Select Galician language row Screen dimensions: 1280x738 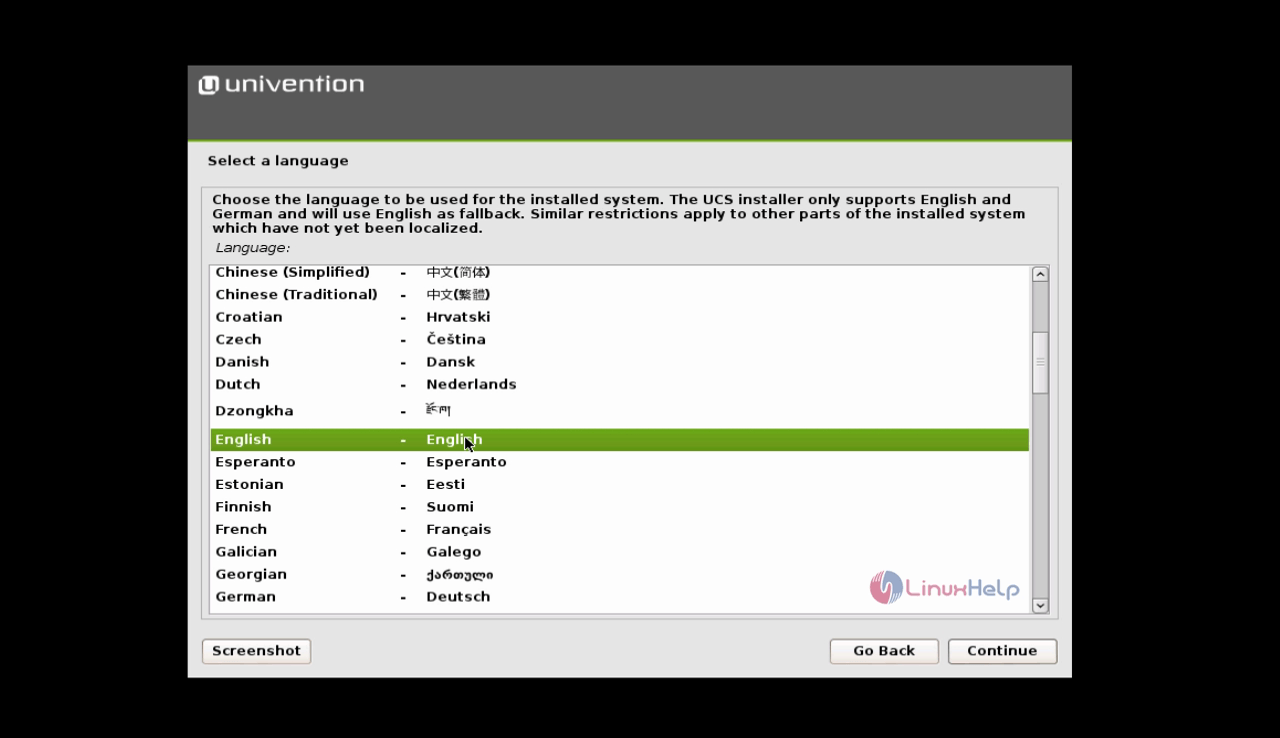pos(620,552)
